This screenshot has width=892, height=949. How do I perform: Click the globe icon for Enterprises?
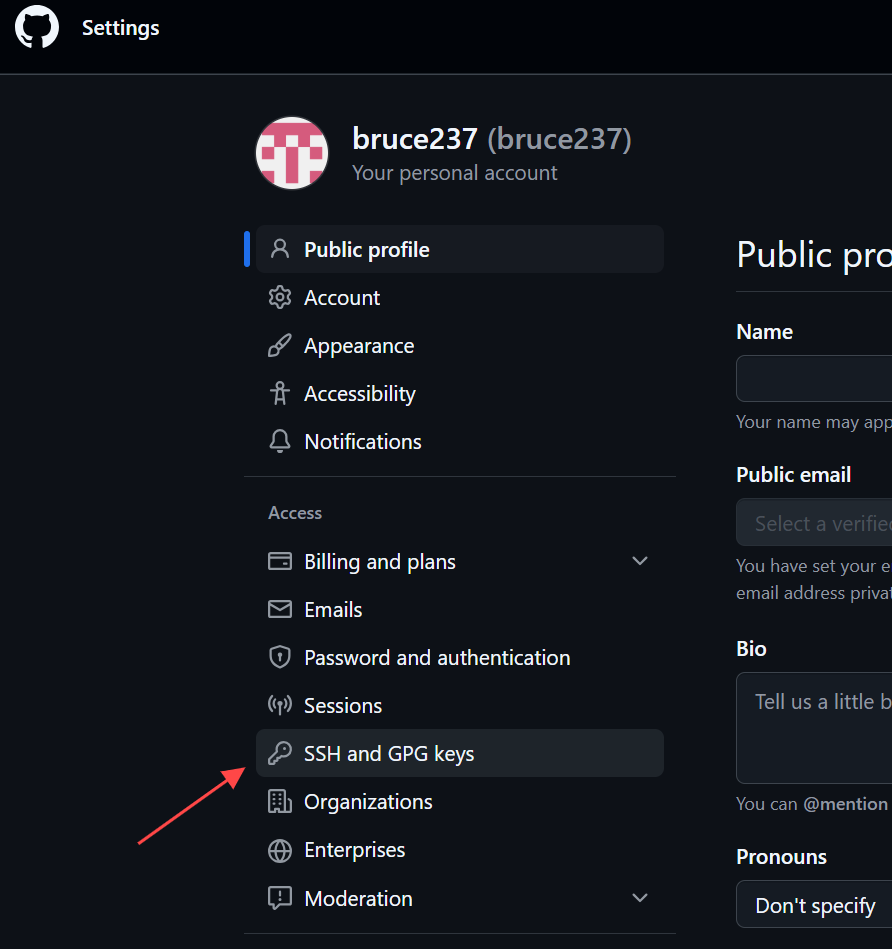pos(280,850)
